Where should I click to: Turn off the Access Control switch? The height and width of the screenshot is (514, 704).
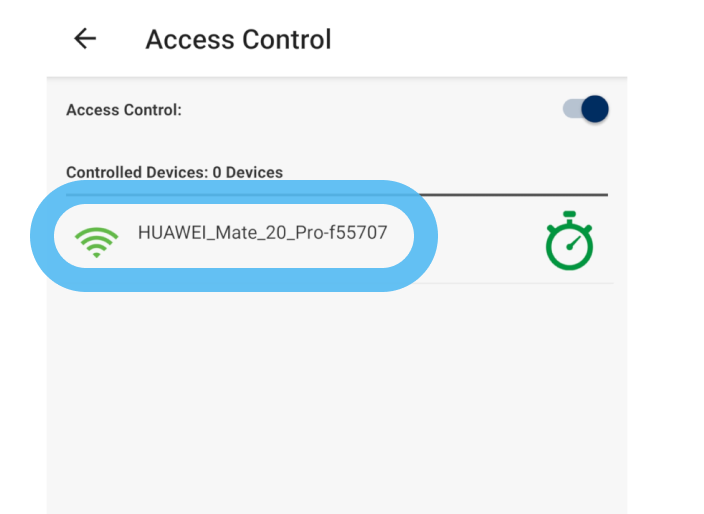(586, 109)
